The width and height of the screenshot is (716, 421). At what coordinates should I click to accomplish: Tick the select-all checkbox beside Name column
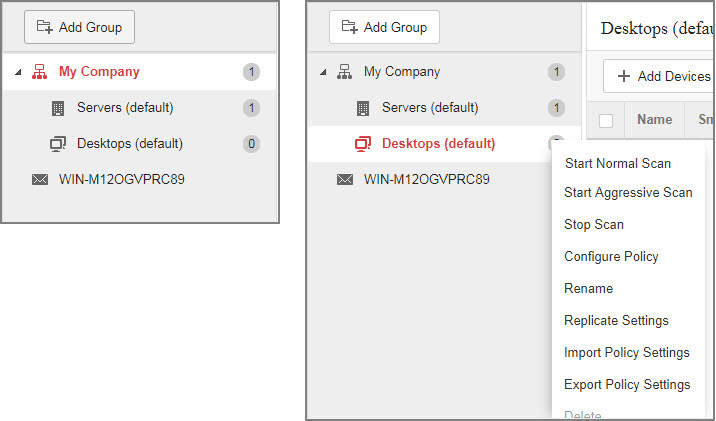click(x=606, y=120)
